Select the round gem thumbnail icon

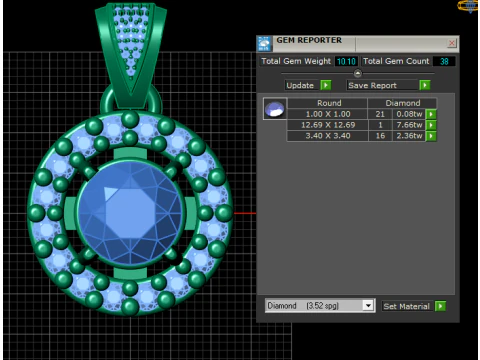(275, 109)
